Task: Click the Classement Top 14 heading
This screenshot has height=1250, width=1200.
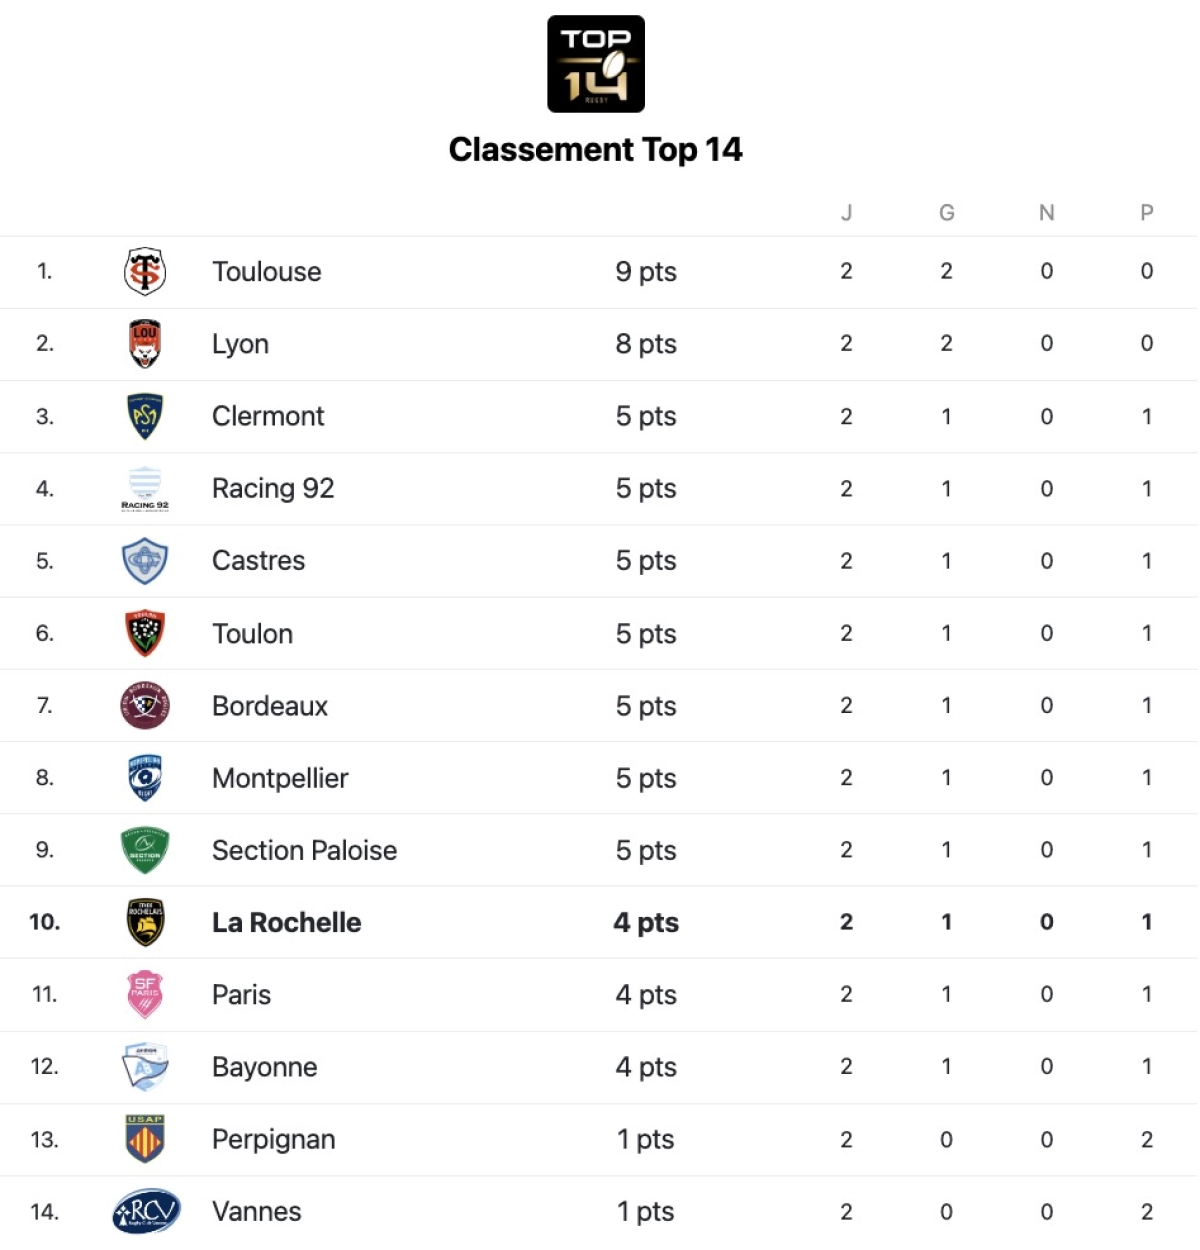Action: 595,150
